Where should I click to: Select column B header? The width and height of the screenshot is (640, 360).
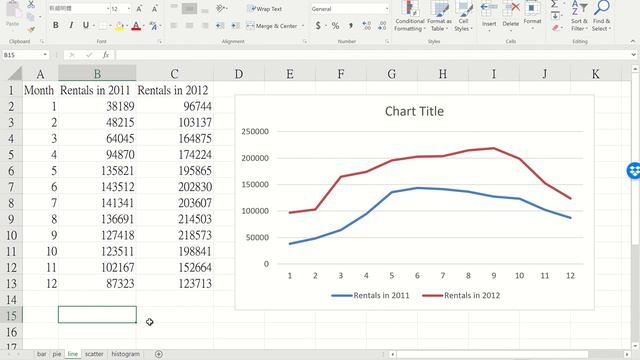[97, 73]
